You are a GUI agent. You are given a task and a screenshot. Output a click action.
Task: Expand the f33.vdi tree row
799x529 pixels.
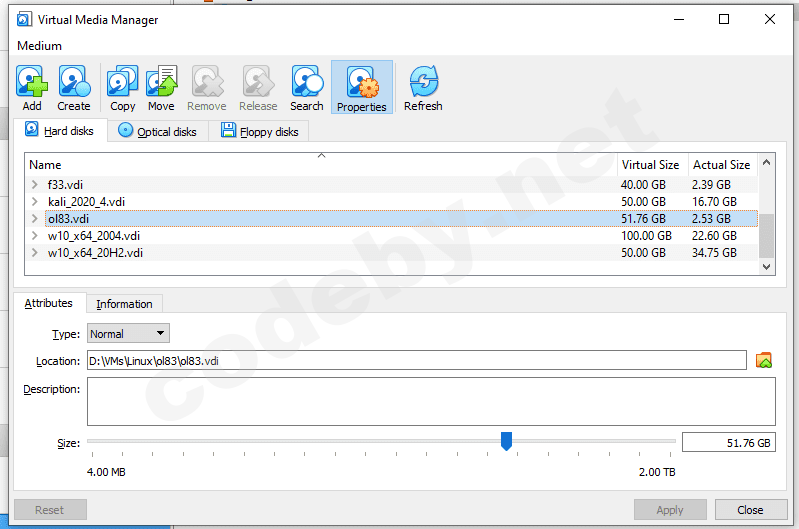(x=36, y=185)
